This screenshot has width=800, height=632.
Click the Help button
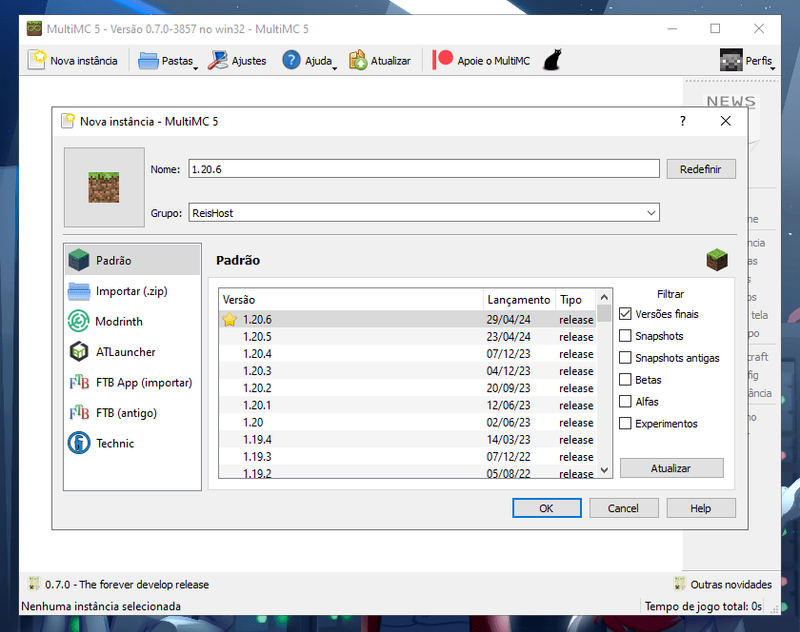pyautogui.click(x=701, y=508)
